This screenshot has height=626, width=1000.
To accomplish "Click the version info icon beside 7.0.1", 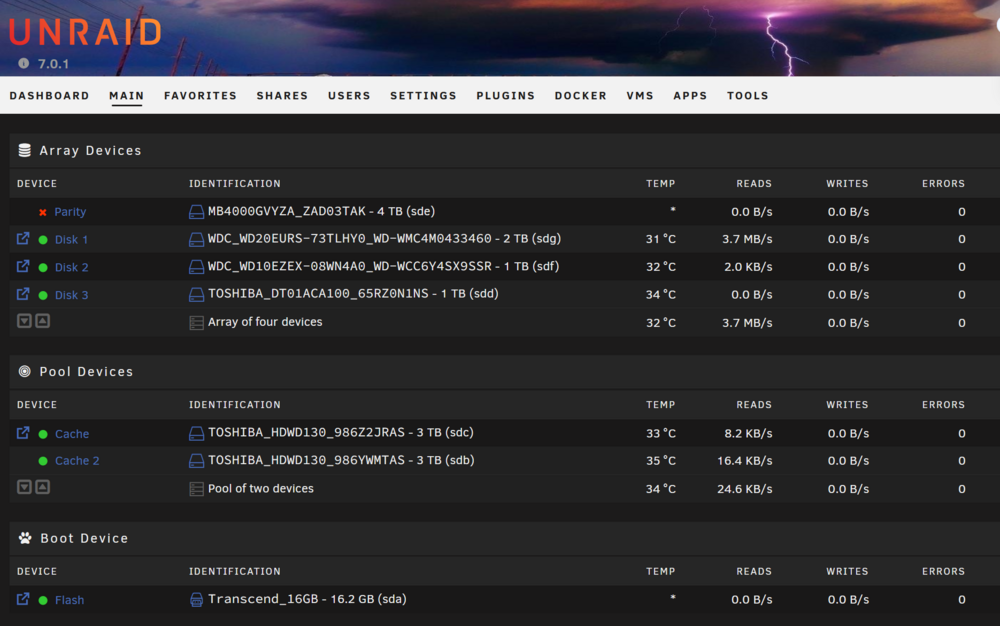I will (x=24, y=63).
